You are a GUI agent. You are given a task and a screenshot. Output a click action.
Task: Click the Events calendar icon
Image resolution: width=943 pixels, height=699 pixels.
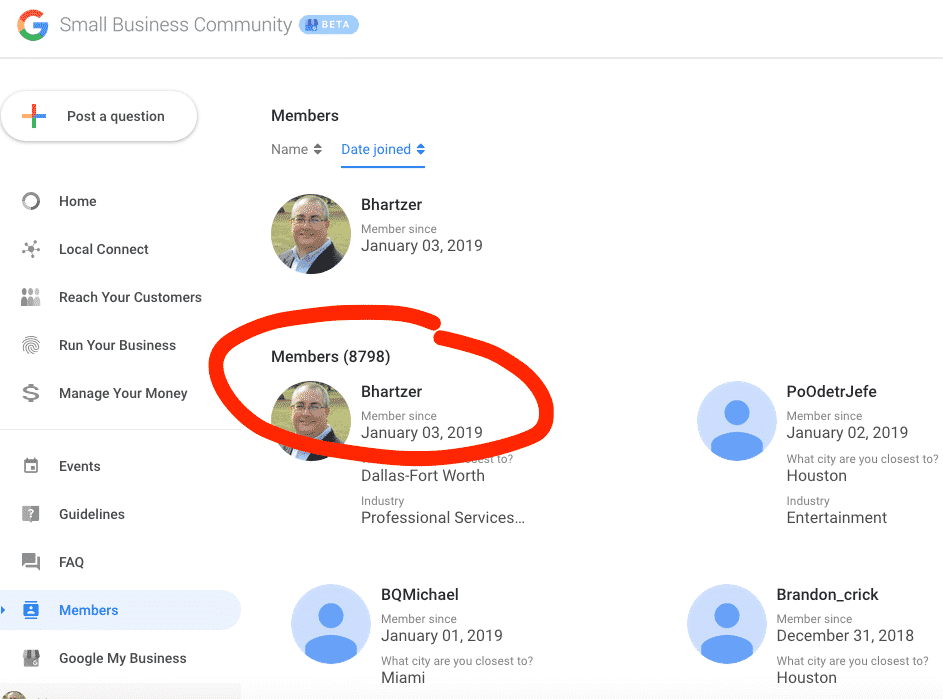click(31, 466)
